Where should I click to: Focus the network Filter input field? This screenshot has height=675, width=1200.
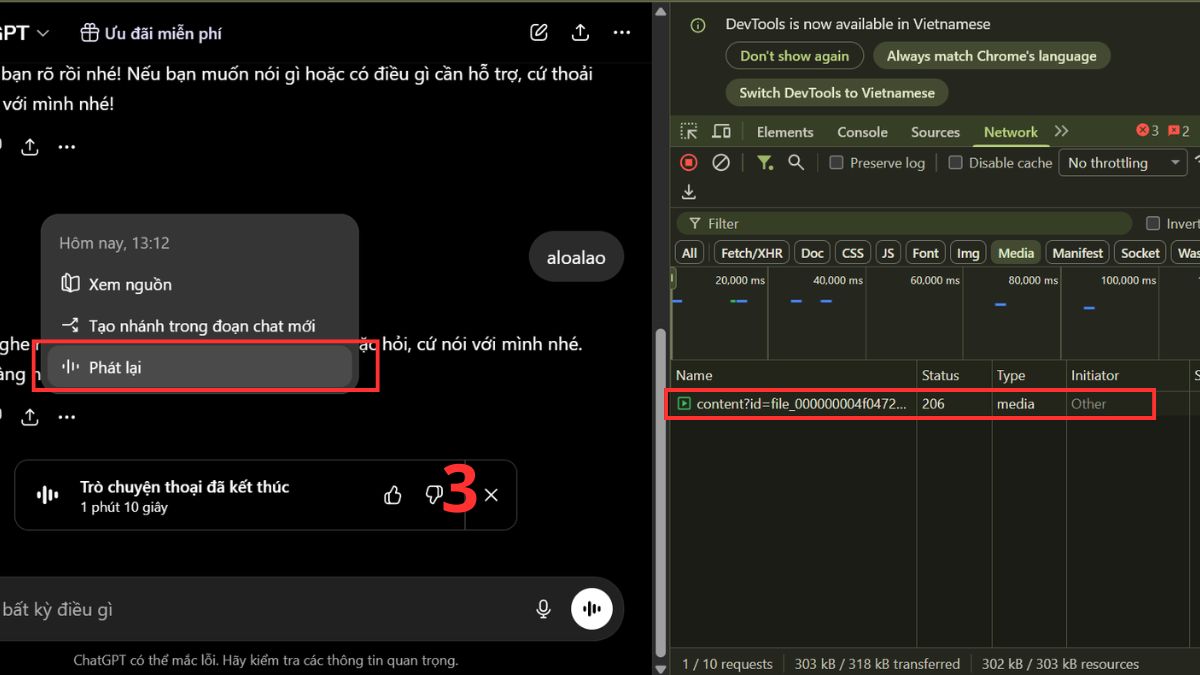[x=905, y=224]
